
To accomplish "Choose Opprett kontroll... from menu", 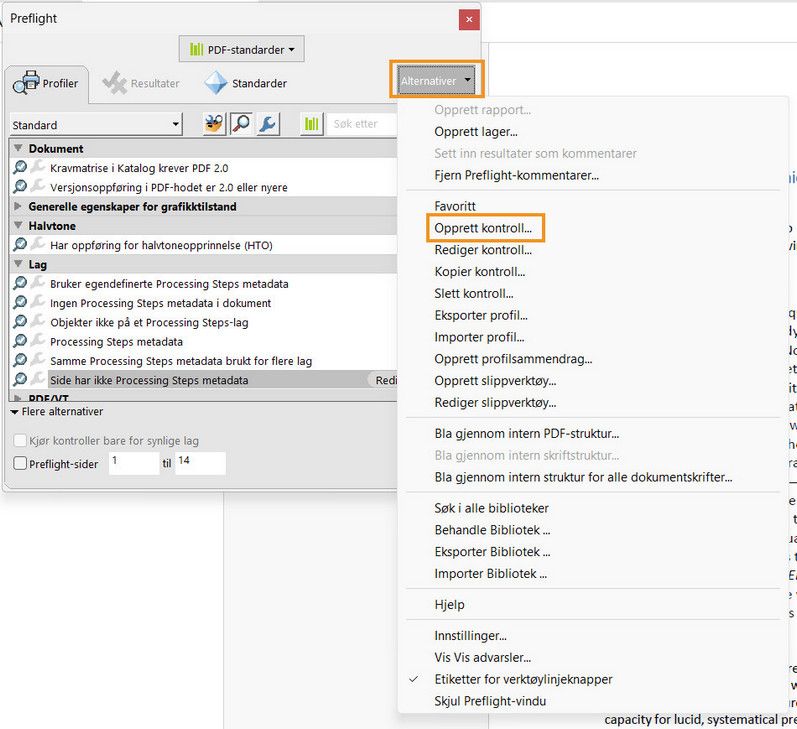I will [x=483, y=228].
